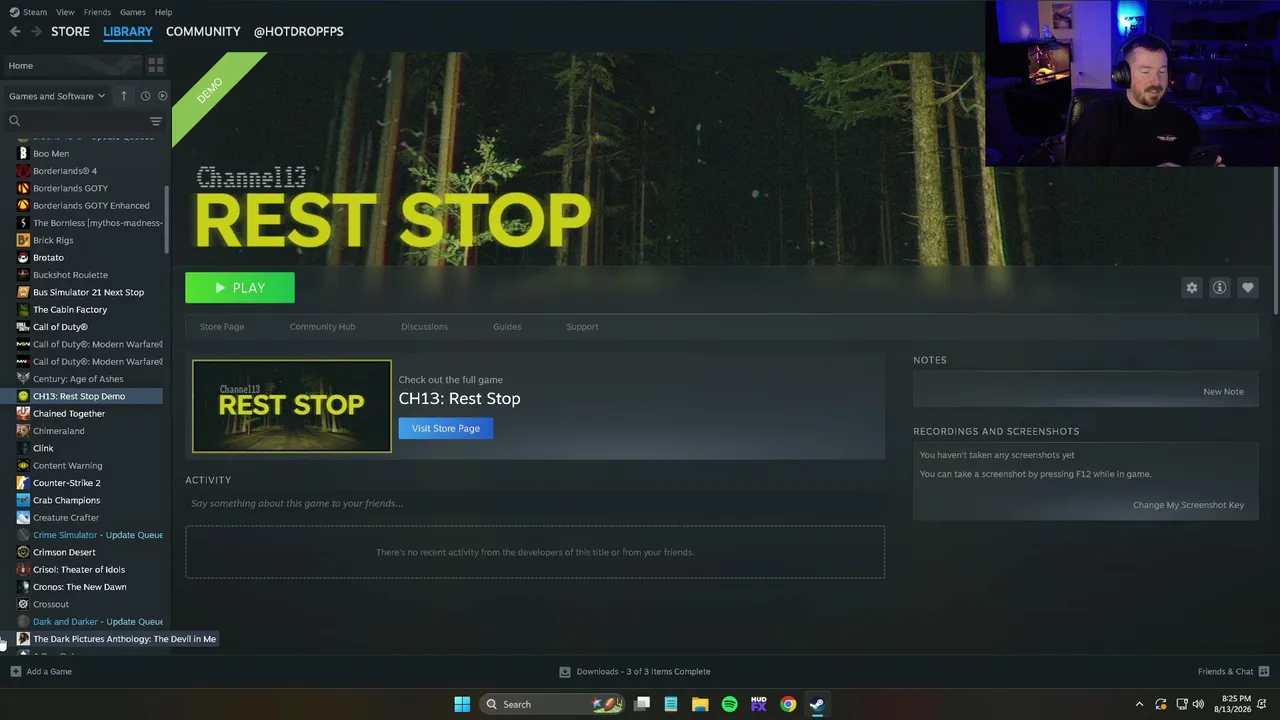
Task: Select The Cabin Factory in the library
Action: click(70, 310)
